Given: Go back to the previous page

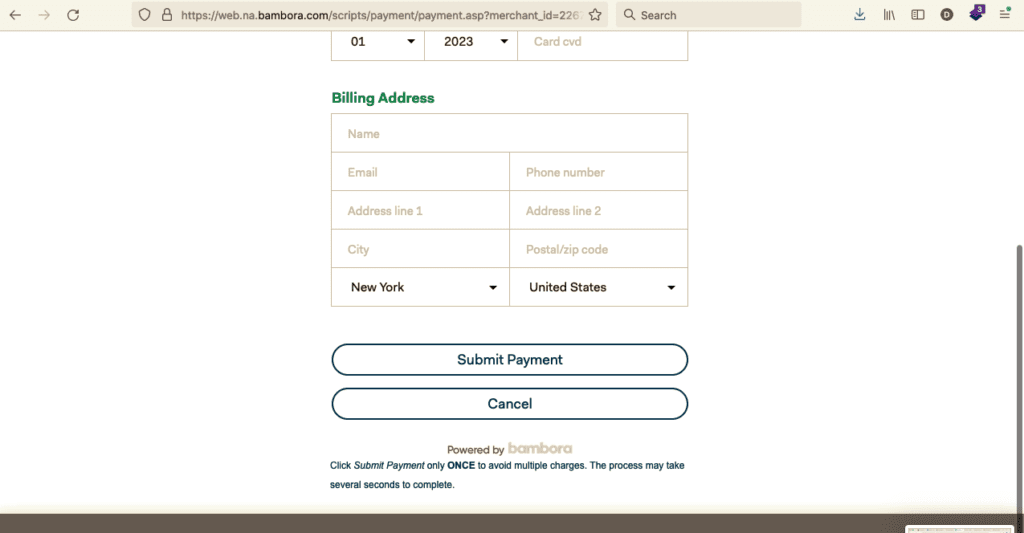Looking at the screenshot, I should point(15,15).
